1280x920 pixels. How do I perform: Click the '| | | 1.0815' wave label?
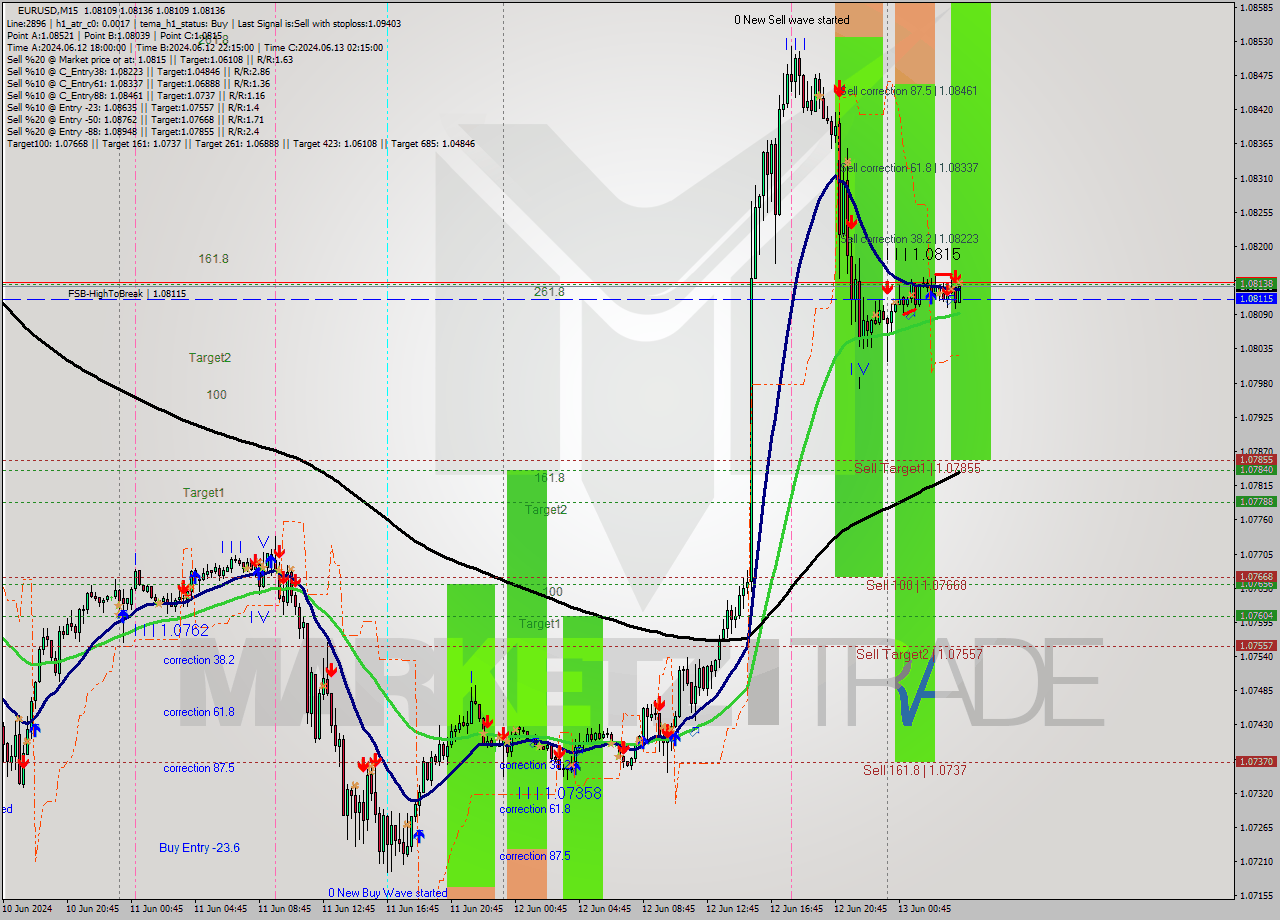coord(922,255)
